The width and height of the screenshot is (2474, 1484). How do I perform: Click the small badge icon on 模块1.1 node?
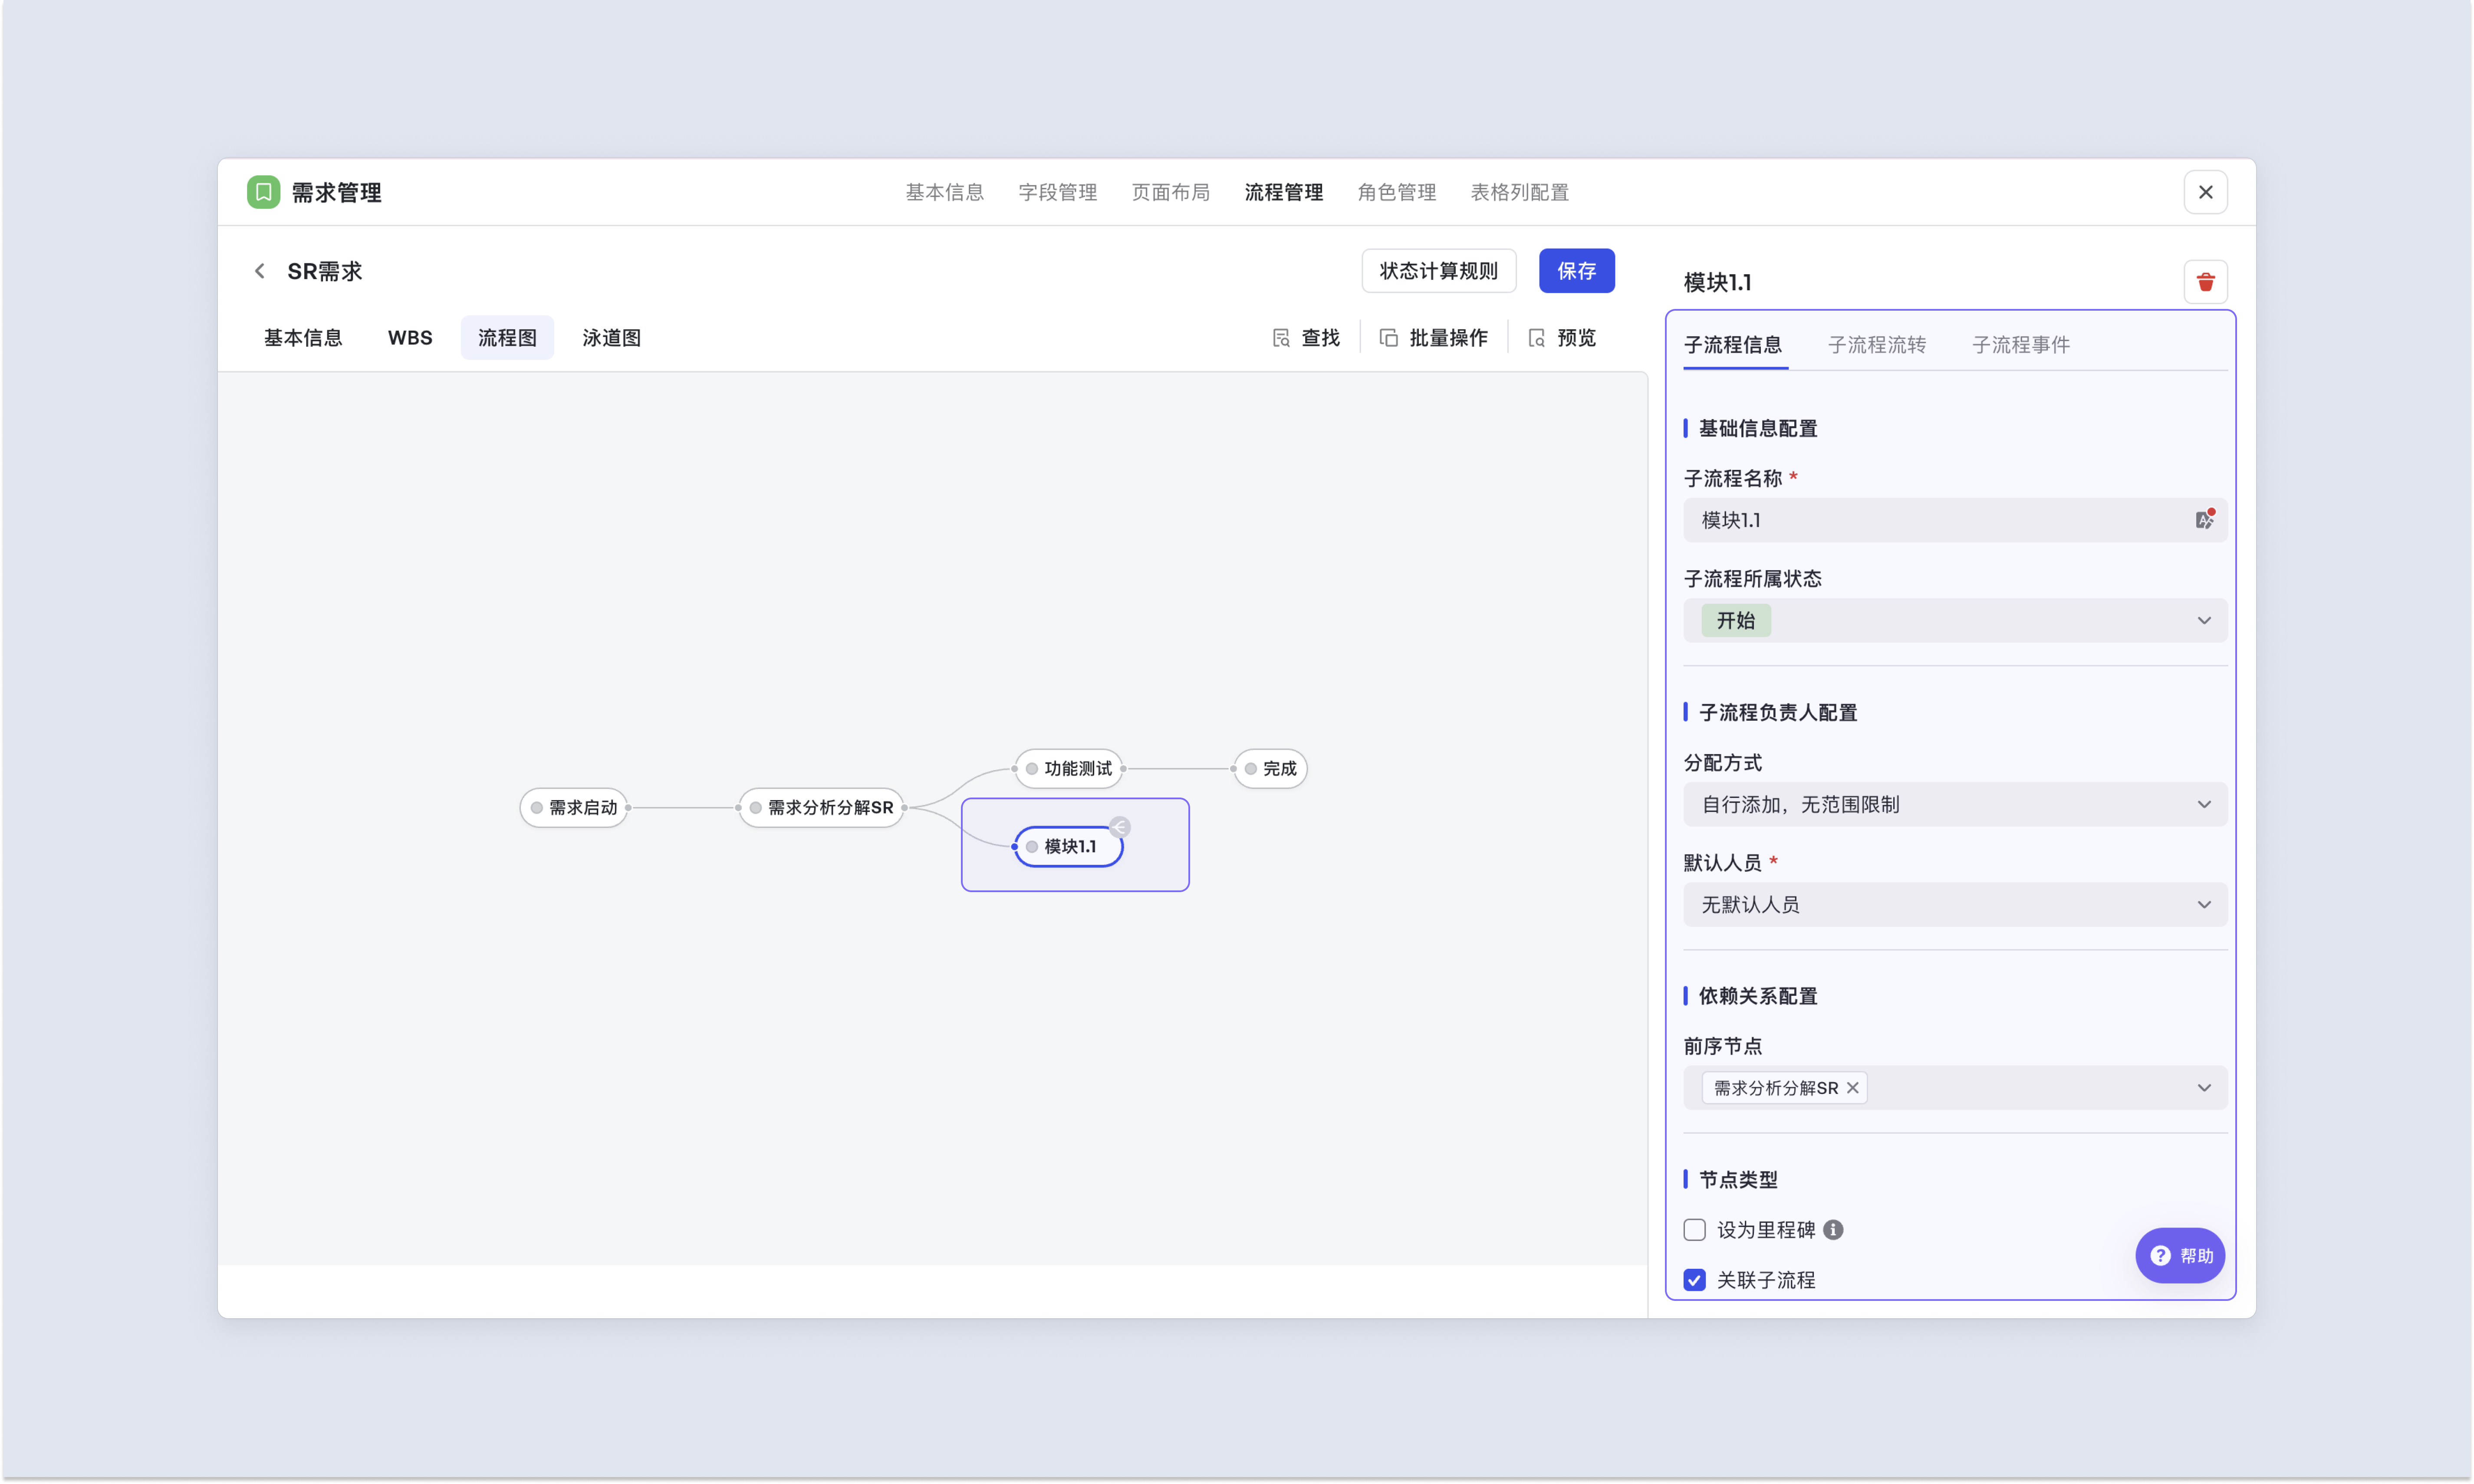1120,827
